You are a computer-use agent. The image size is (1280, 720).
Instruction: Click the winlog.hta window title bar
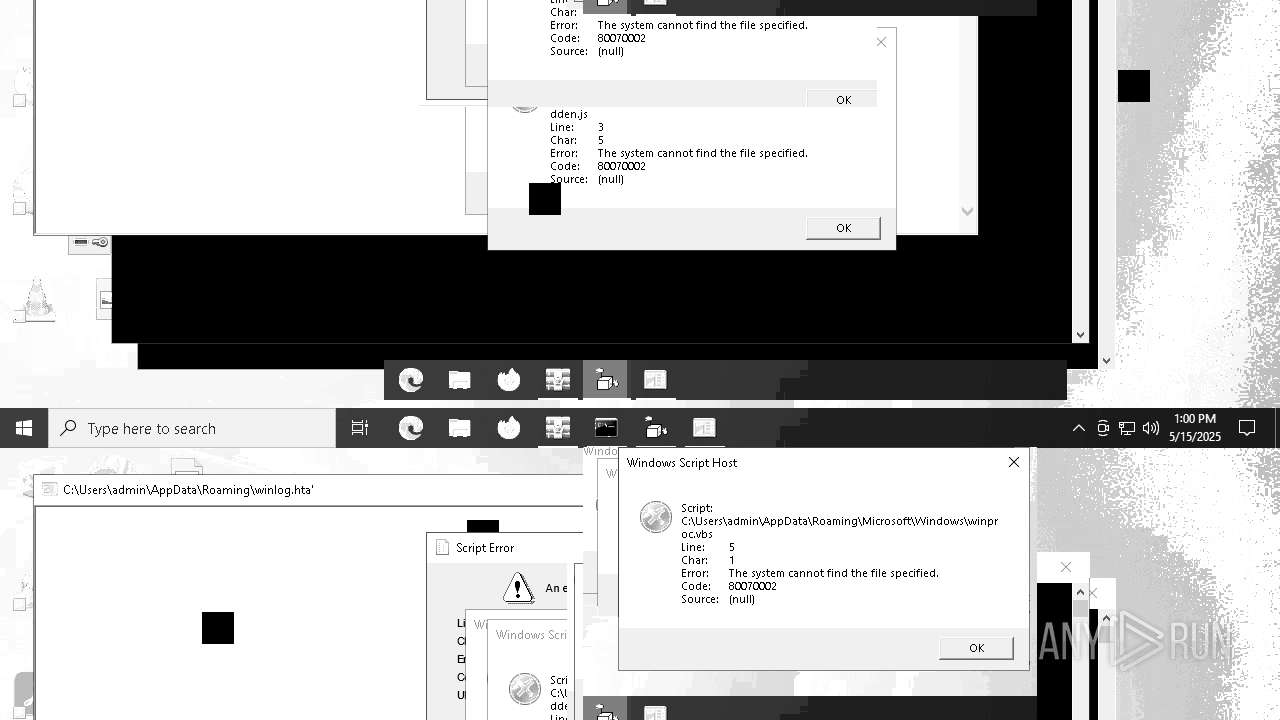(x=308, y=490)
